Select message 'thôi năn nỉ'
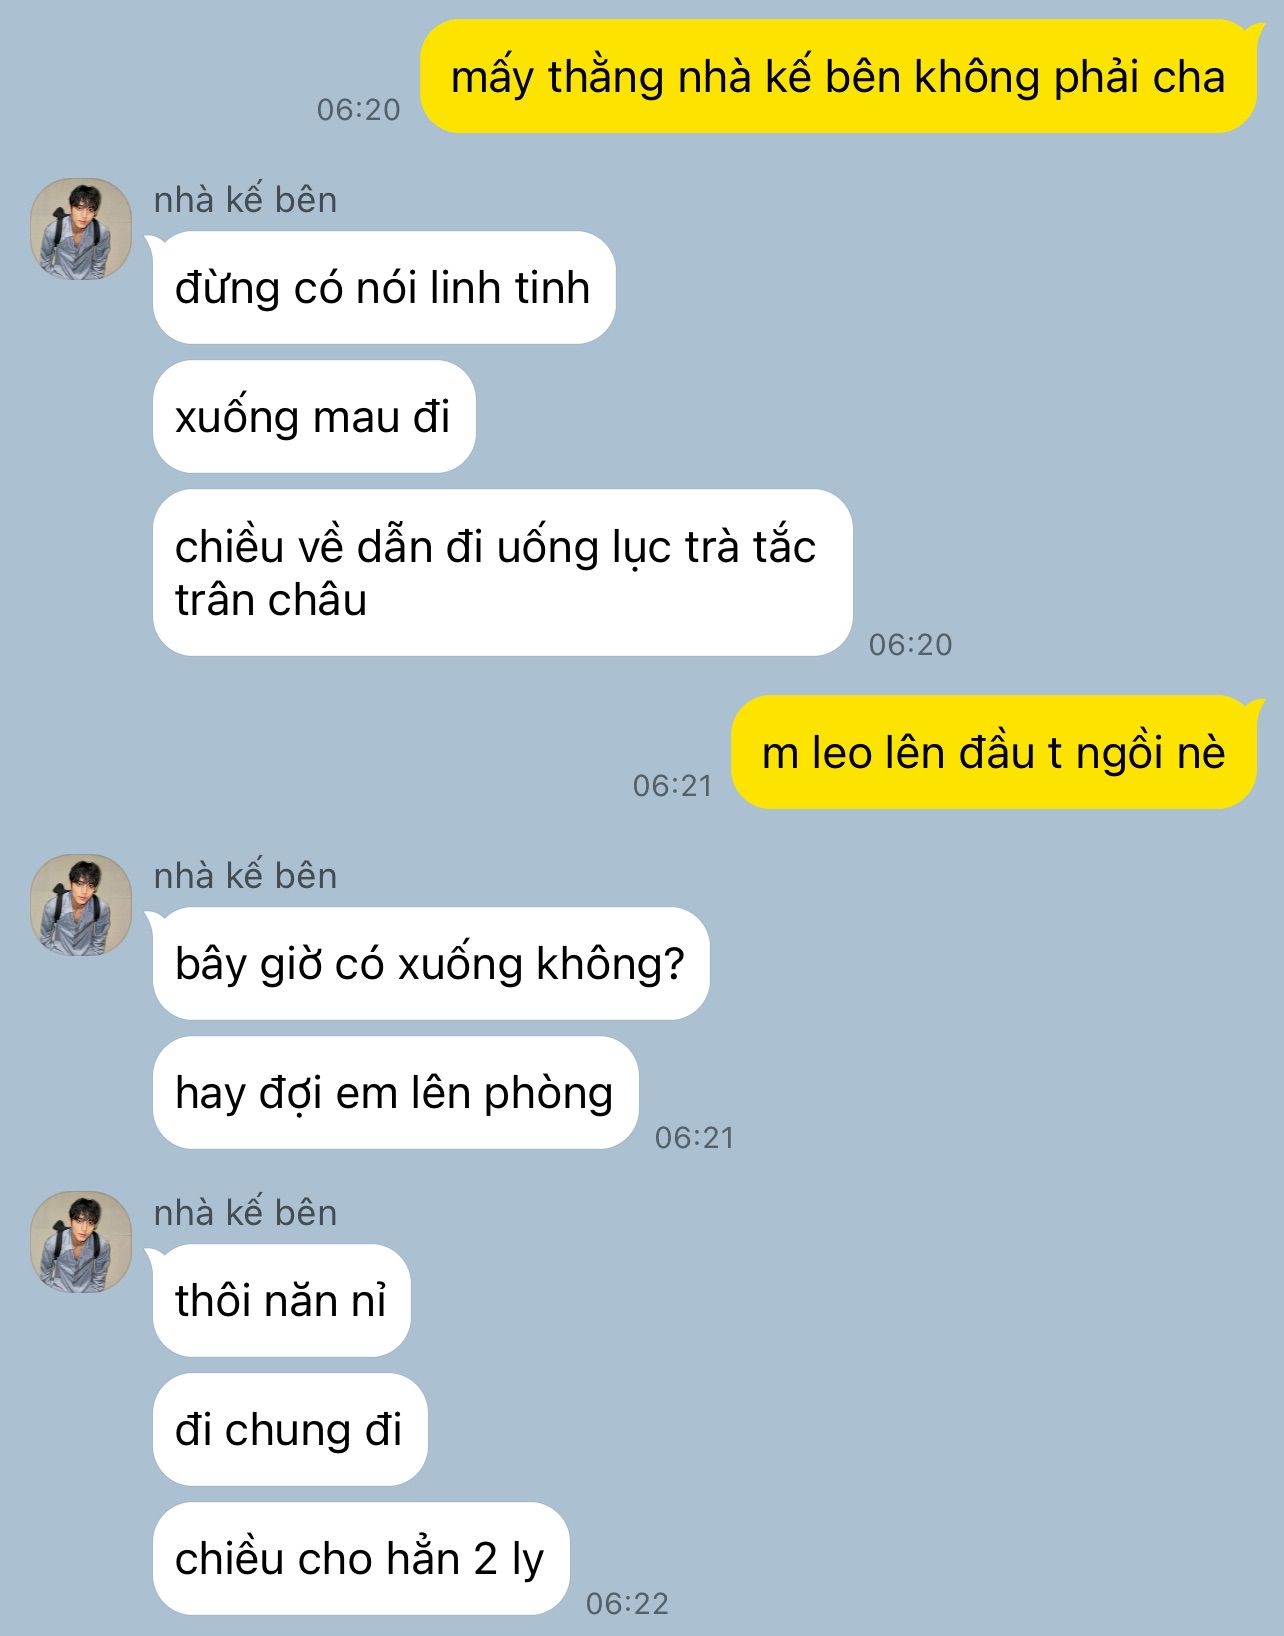Screen dimensions: 1284x1636 [x=281, y=1301]
